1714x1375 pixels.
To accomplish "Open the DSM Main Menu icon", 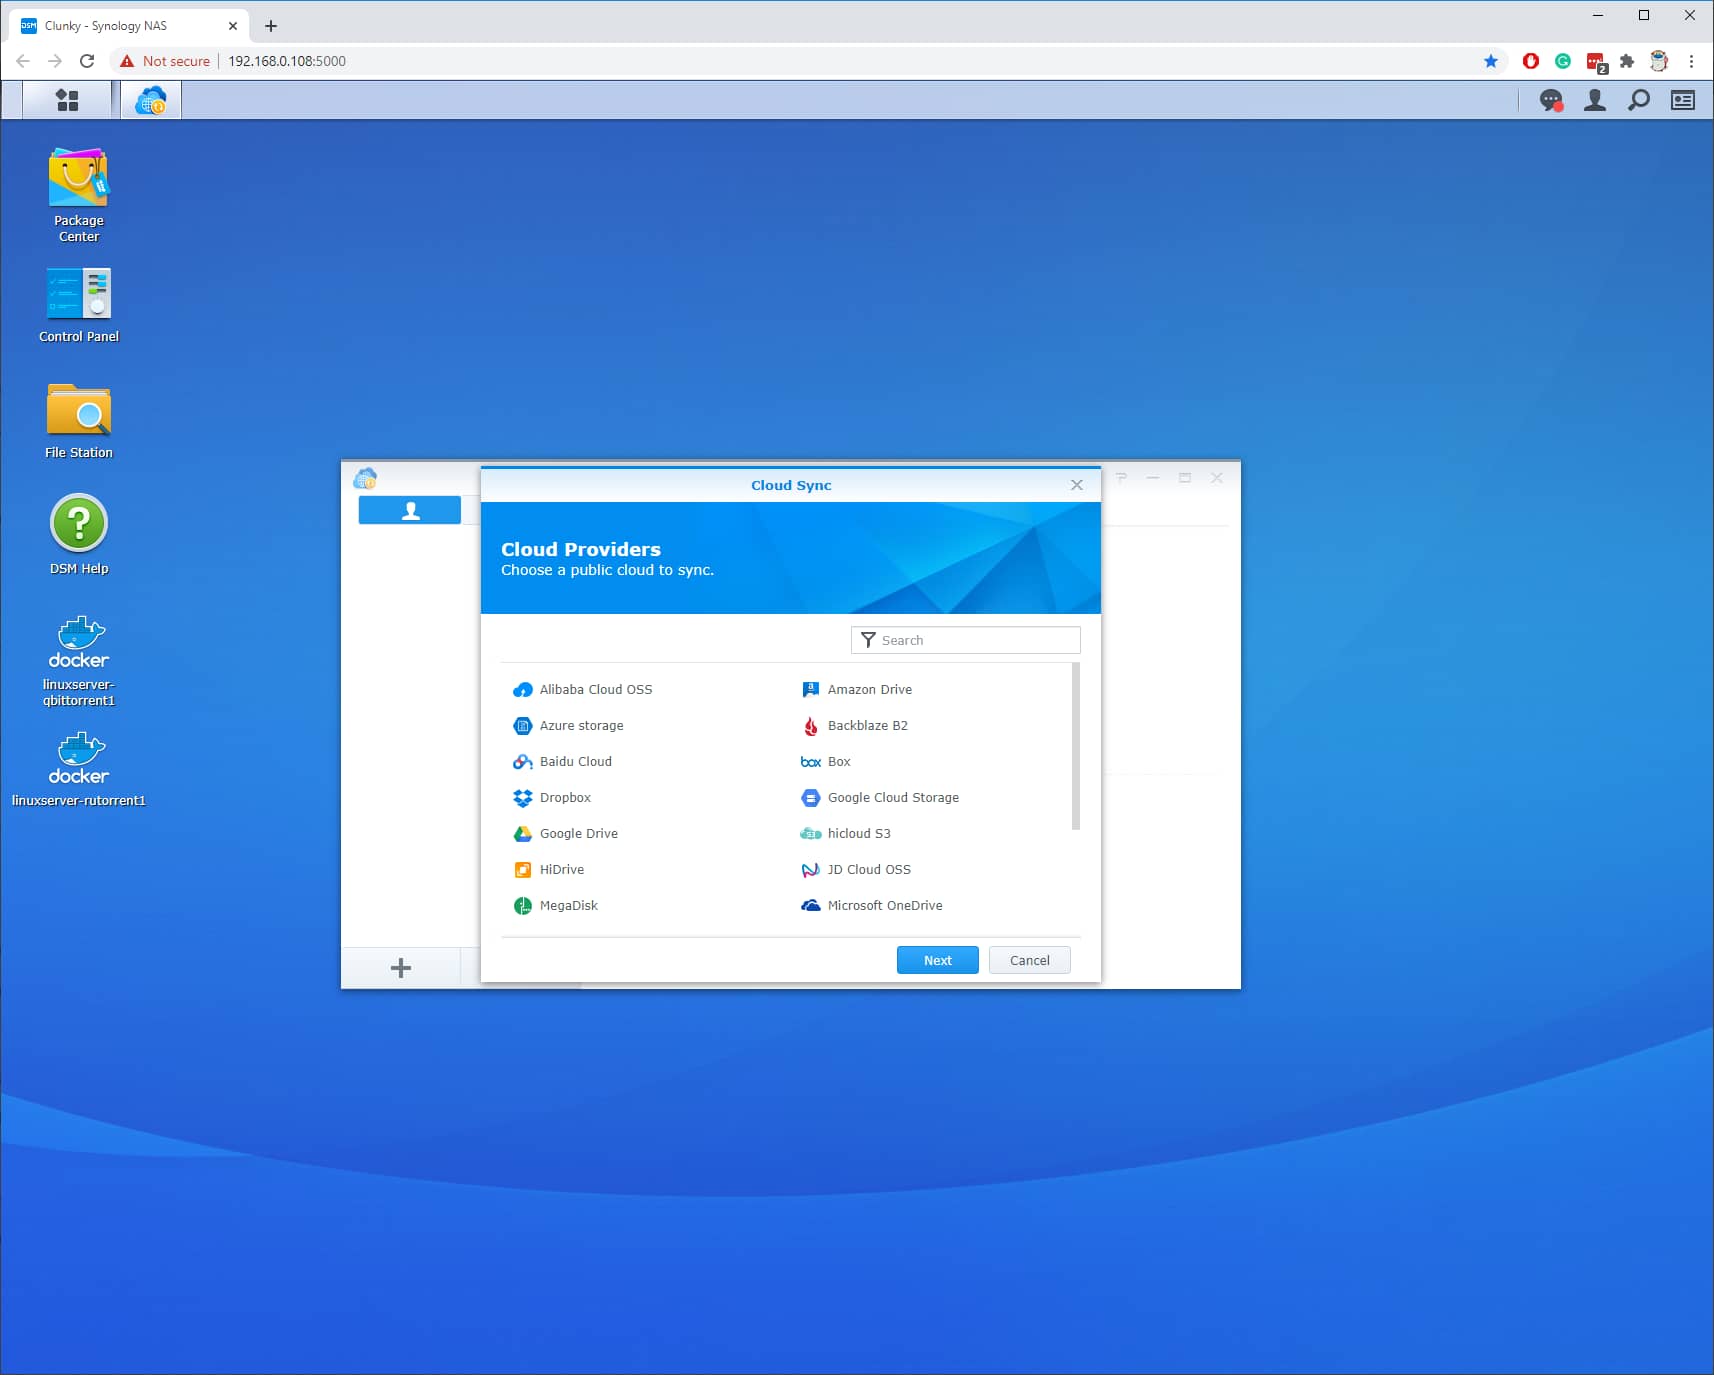I will click(67, 100).
